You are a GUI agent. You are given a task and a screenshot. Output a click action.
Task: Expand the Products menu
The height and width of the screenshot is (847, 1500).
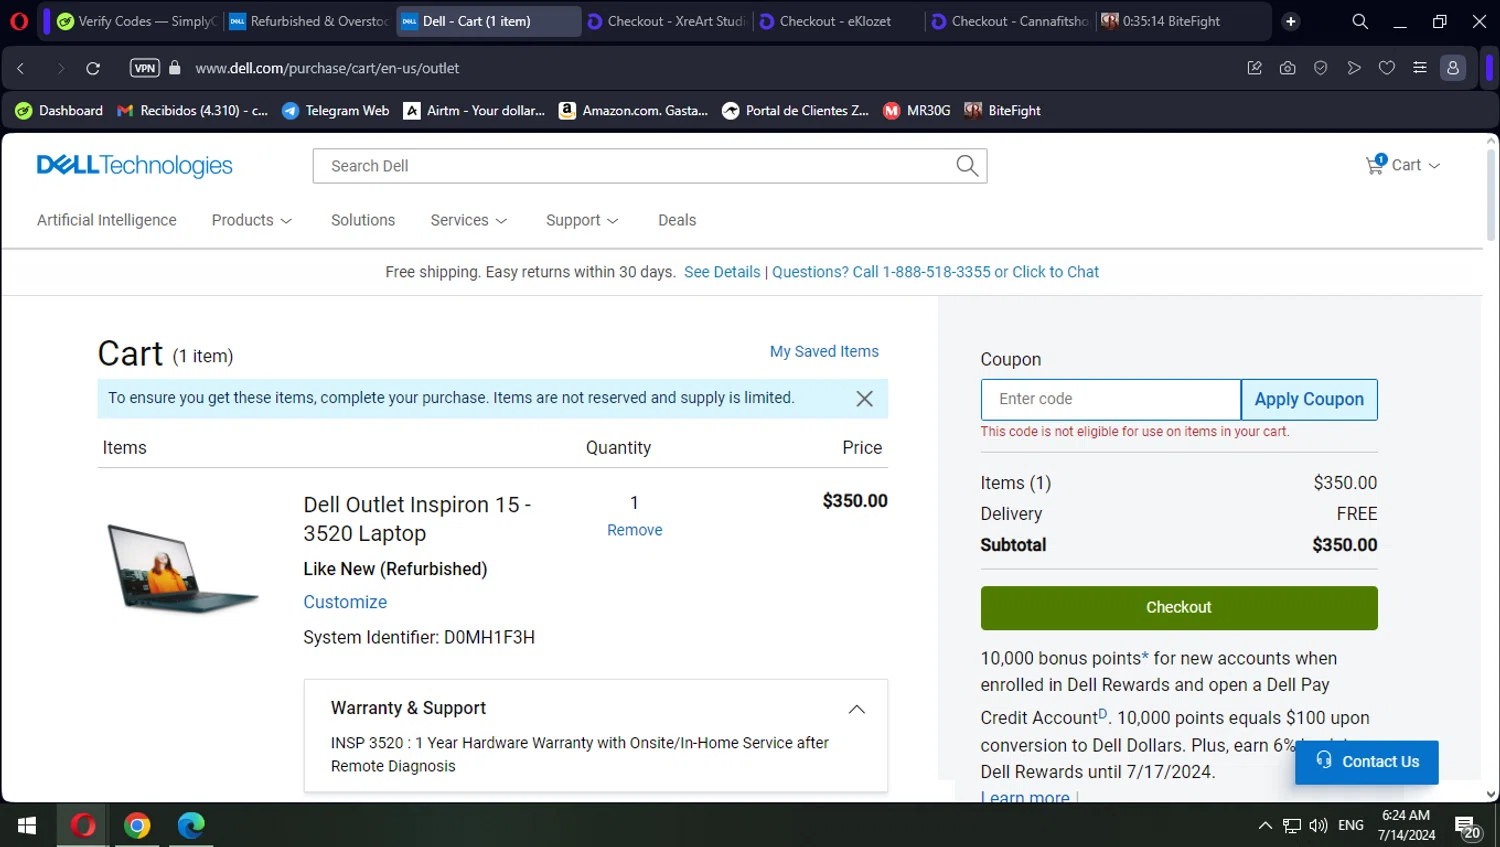point(252,220)
